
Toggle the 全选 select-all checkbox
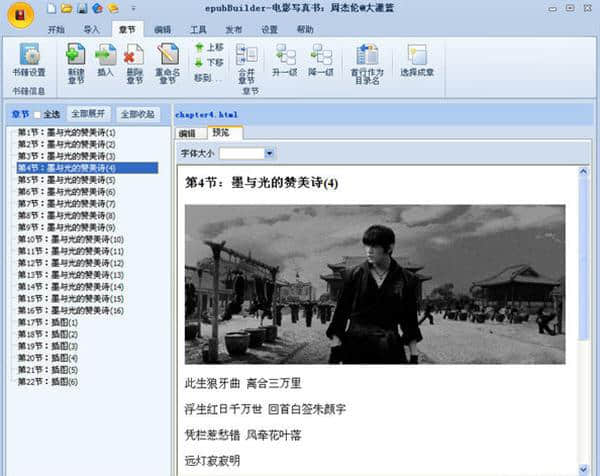coord(38,114)
